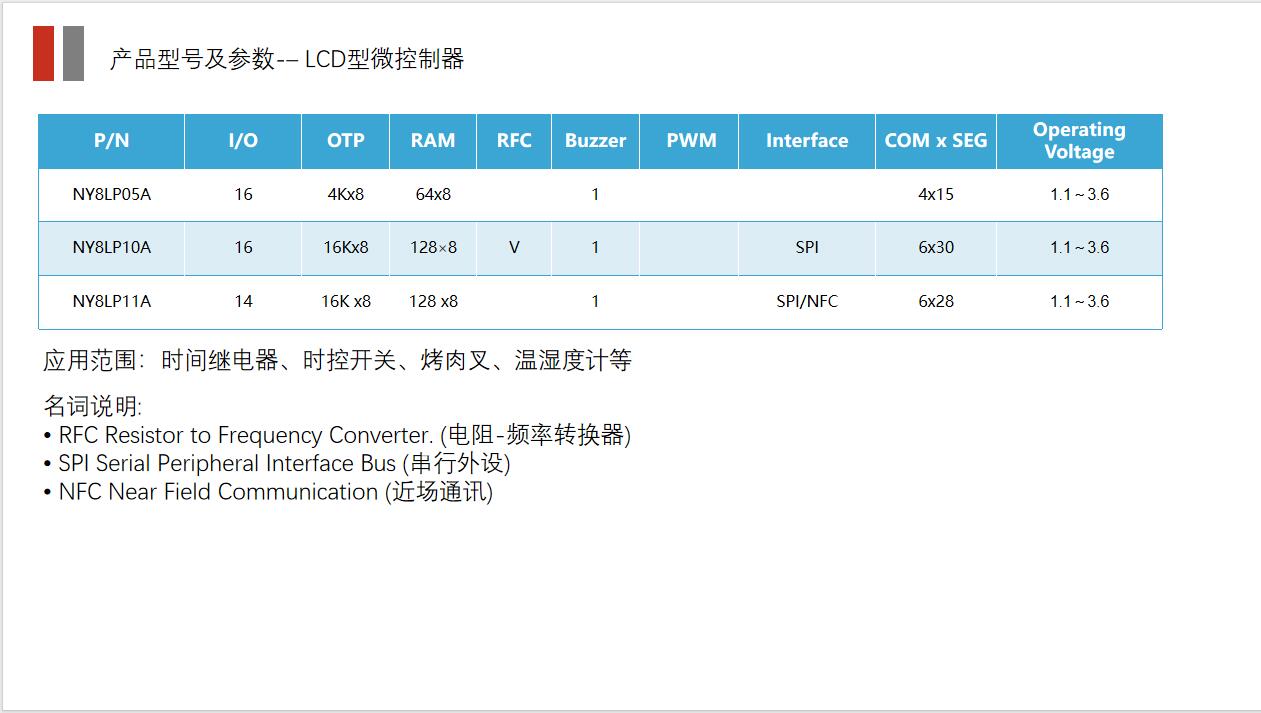Screen dimensions: 1261x713
Task: Click COM x SEG value 6x30
Action: pos(936,247)
